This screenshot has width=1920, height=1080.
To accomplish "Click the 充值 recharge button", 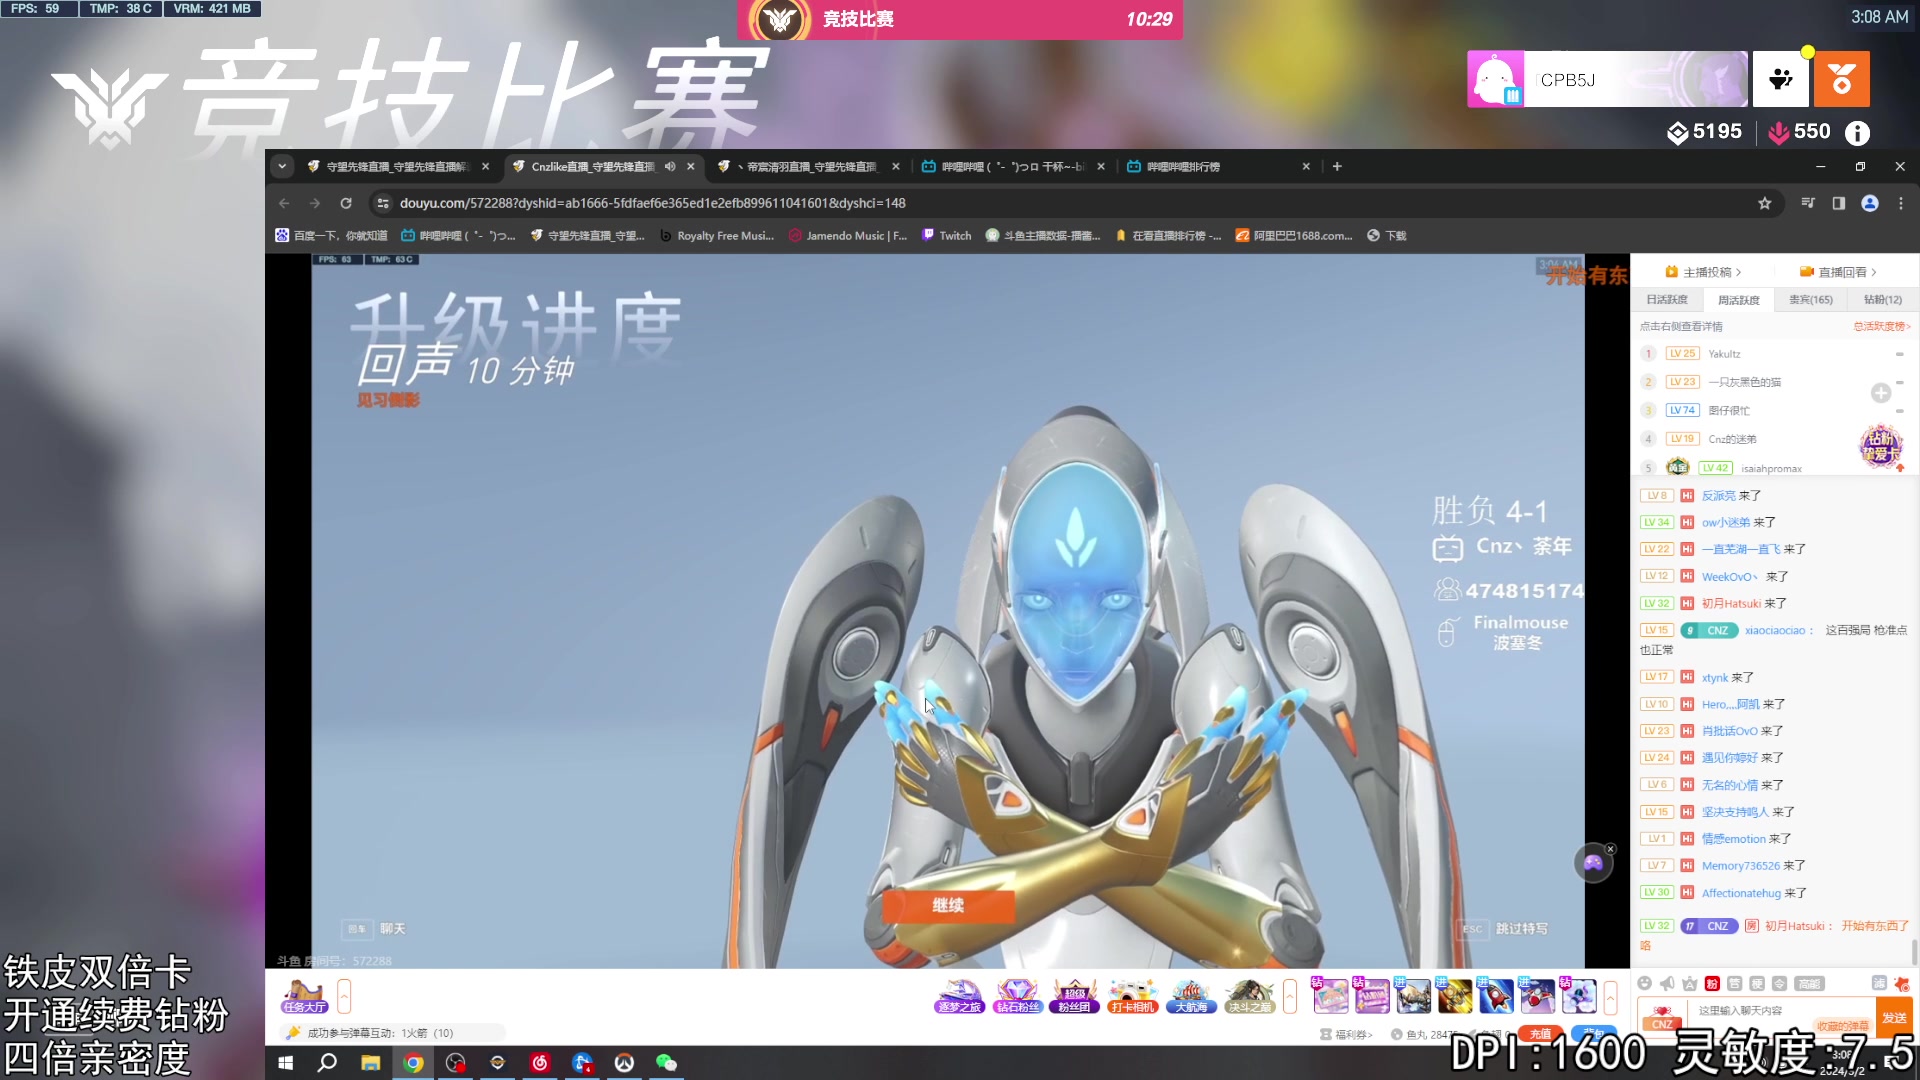I will point(1540,1034).
